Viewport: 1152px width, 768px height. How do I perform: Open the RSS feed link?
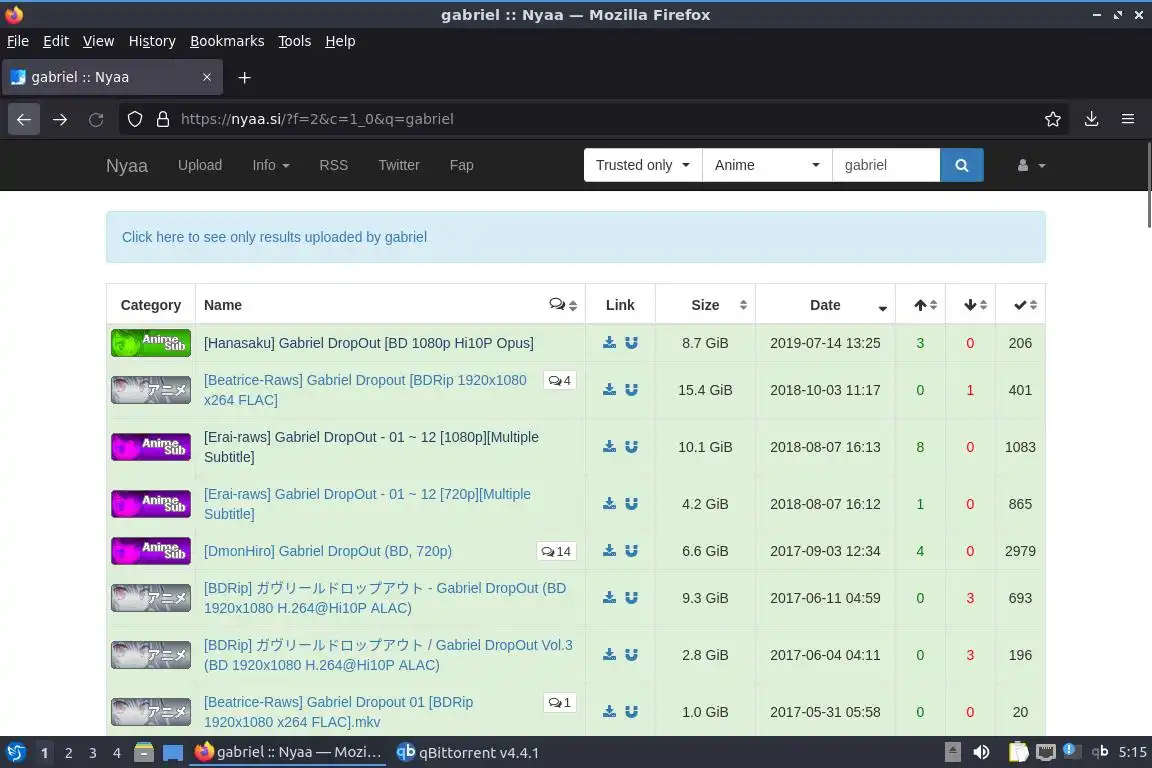pyautogui.click(x=334, y=165)
